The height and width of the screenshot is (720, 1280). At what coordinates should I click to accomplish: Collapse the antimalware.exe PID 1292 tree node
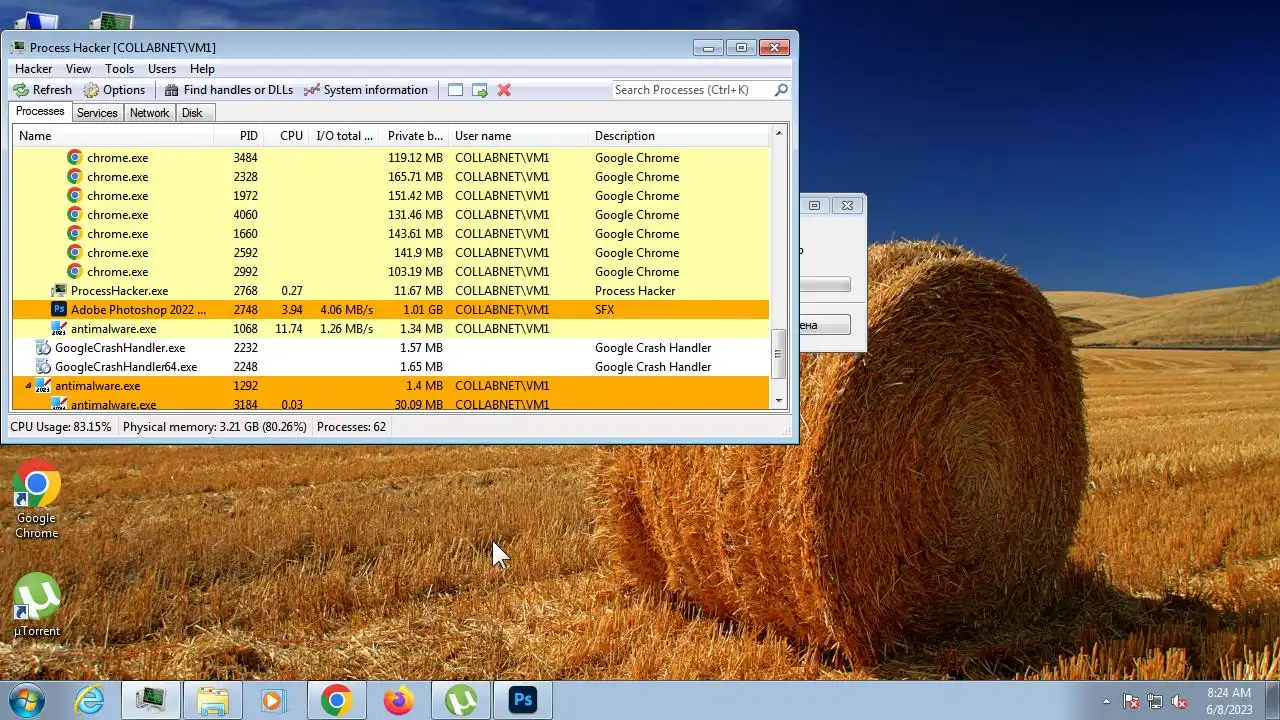click(28, 386)
